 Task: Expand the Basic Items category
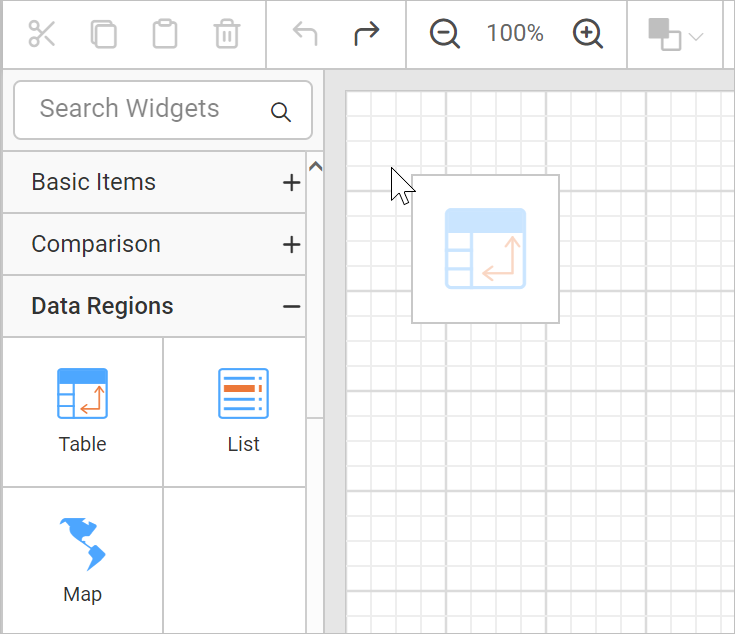tap(154, 182)
